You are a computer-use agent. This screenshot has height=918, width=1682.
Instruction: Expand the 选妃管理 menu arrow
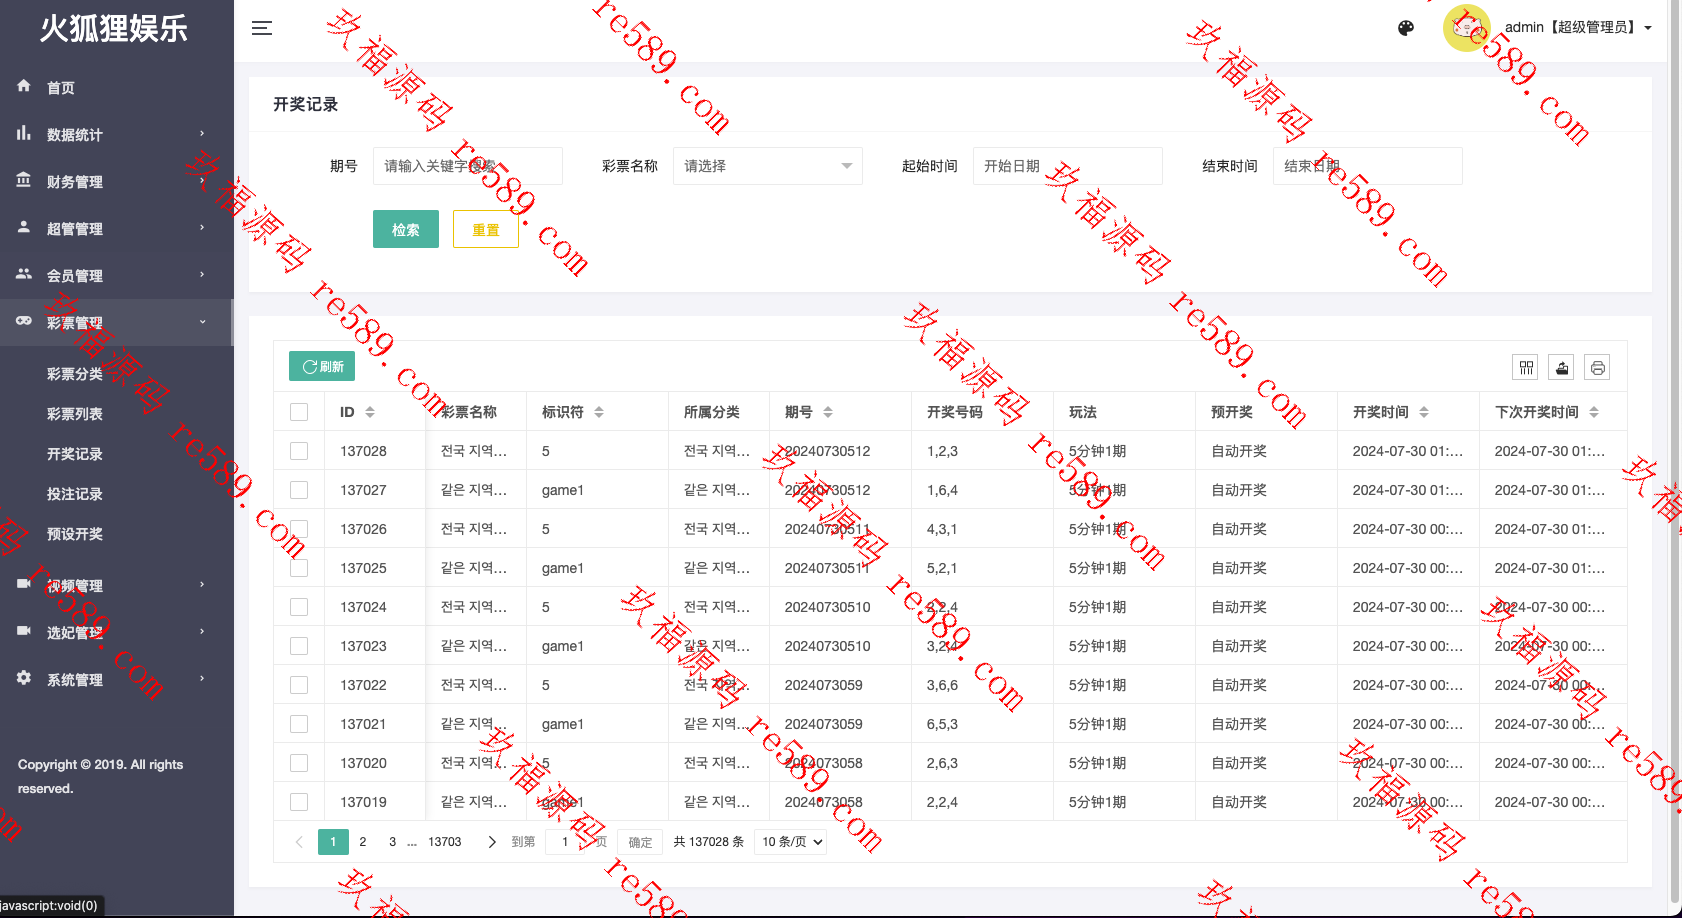pos(202,632)
